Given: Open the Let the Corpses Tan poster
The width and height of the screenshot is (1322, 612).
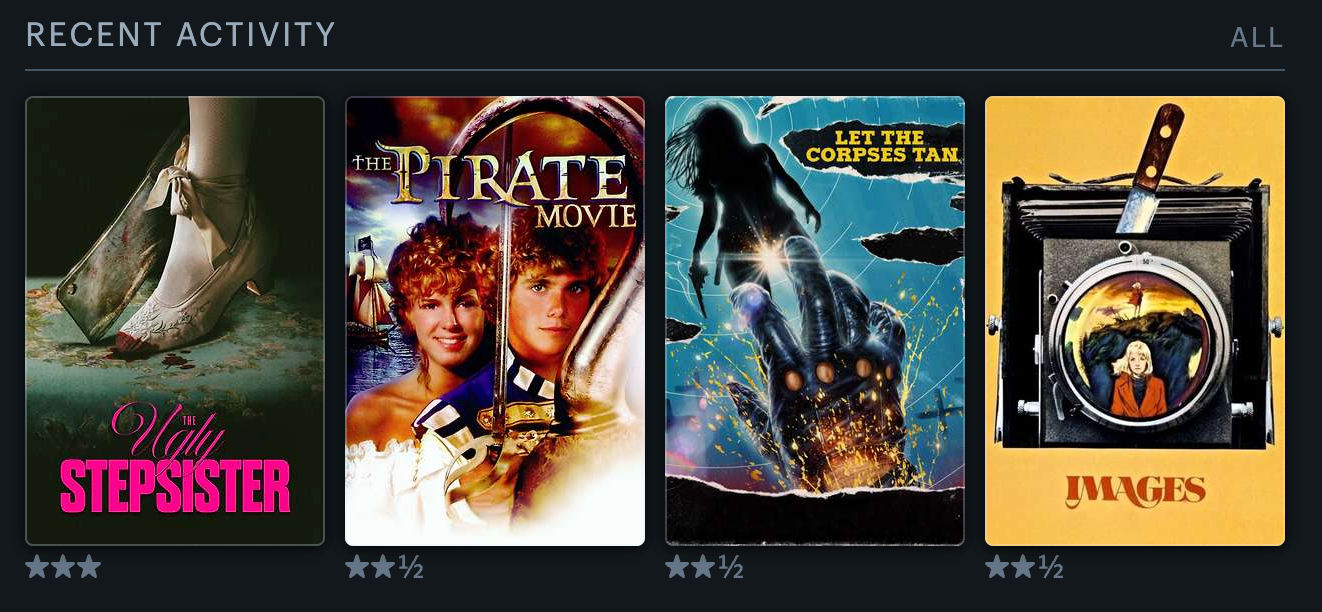Looking at the screenshot, I should click(815, 321).
